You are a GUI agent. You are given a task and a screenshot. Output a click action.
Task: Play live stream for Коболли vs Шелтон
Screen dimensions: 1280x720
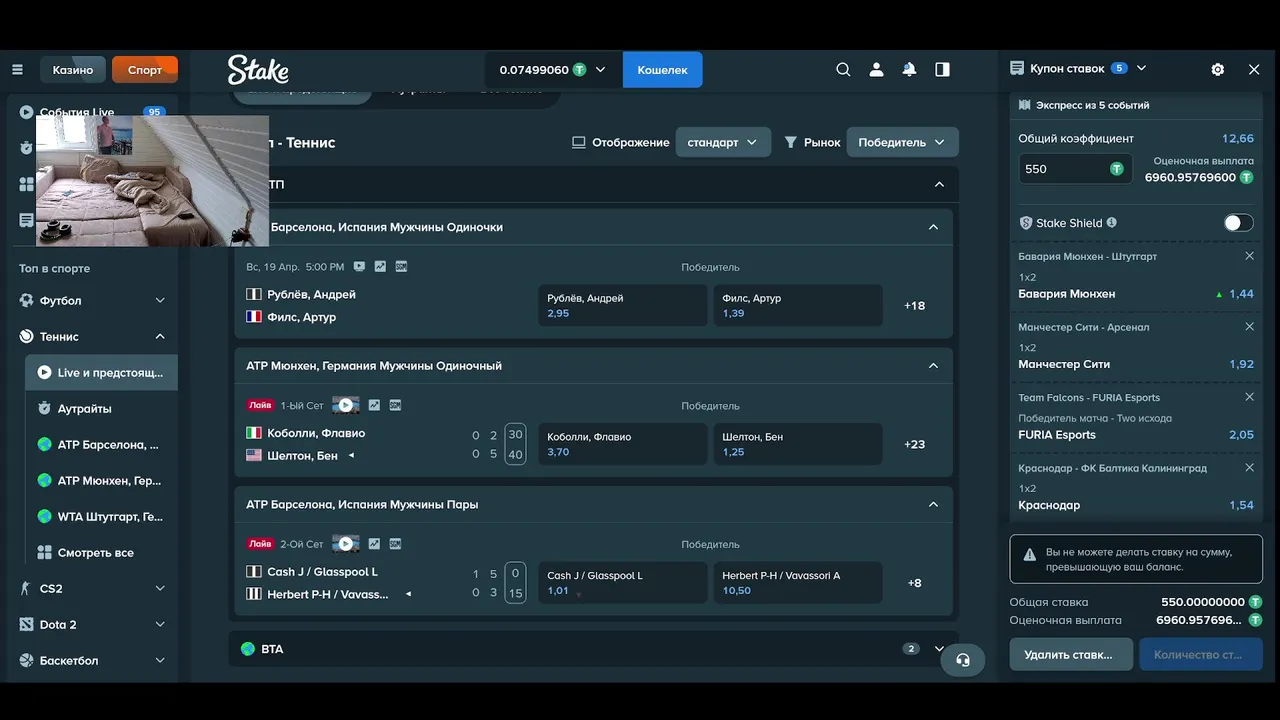346,405
